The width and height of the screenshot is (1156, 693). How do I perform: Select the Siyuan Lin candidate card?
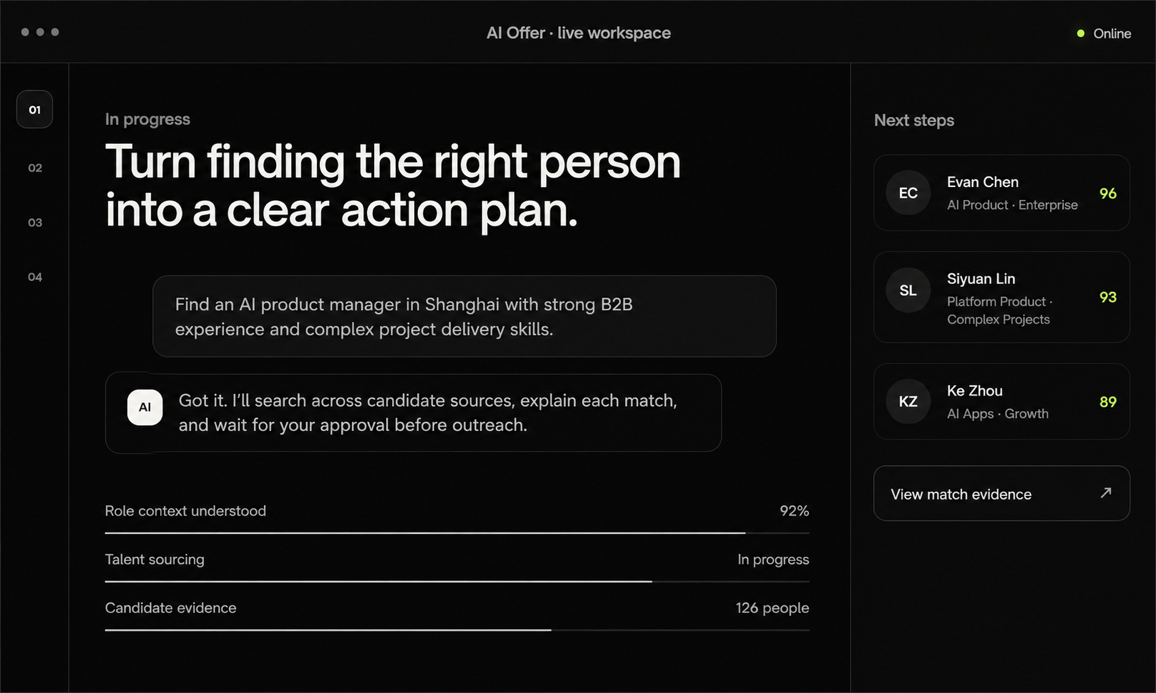(1001, 297)
